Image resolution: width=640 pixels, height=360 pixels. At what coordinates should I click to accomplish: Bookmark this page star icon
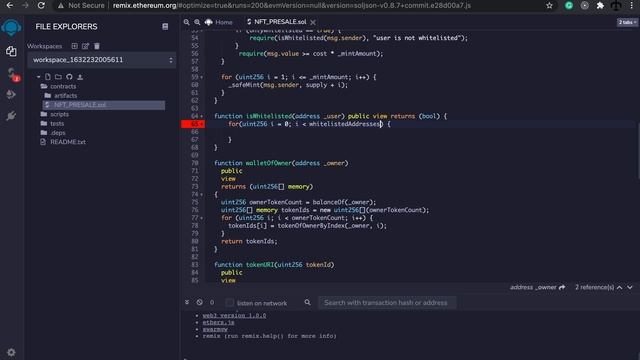click(549, 6)
